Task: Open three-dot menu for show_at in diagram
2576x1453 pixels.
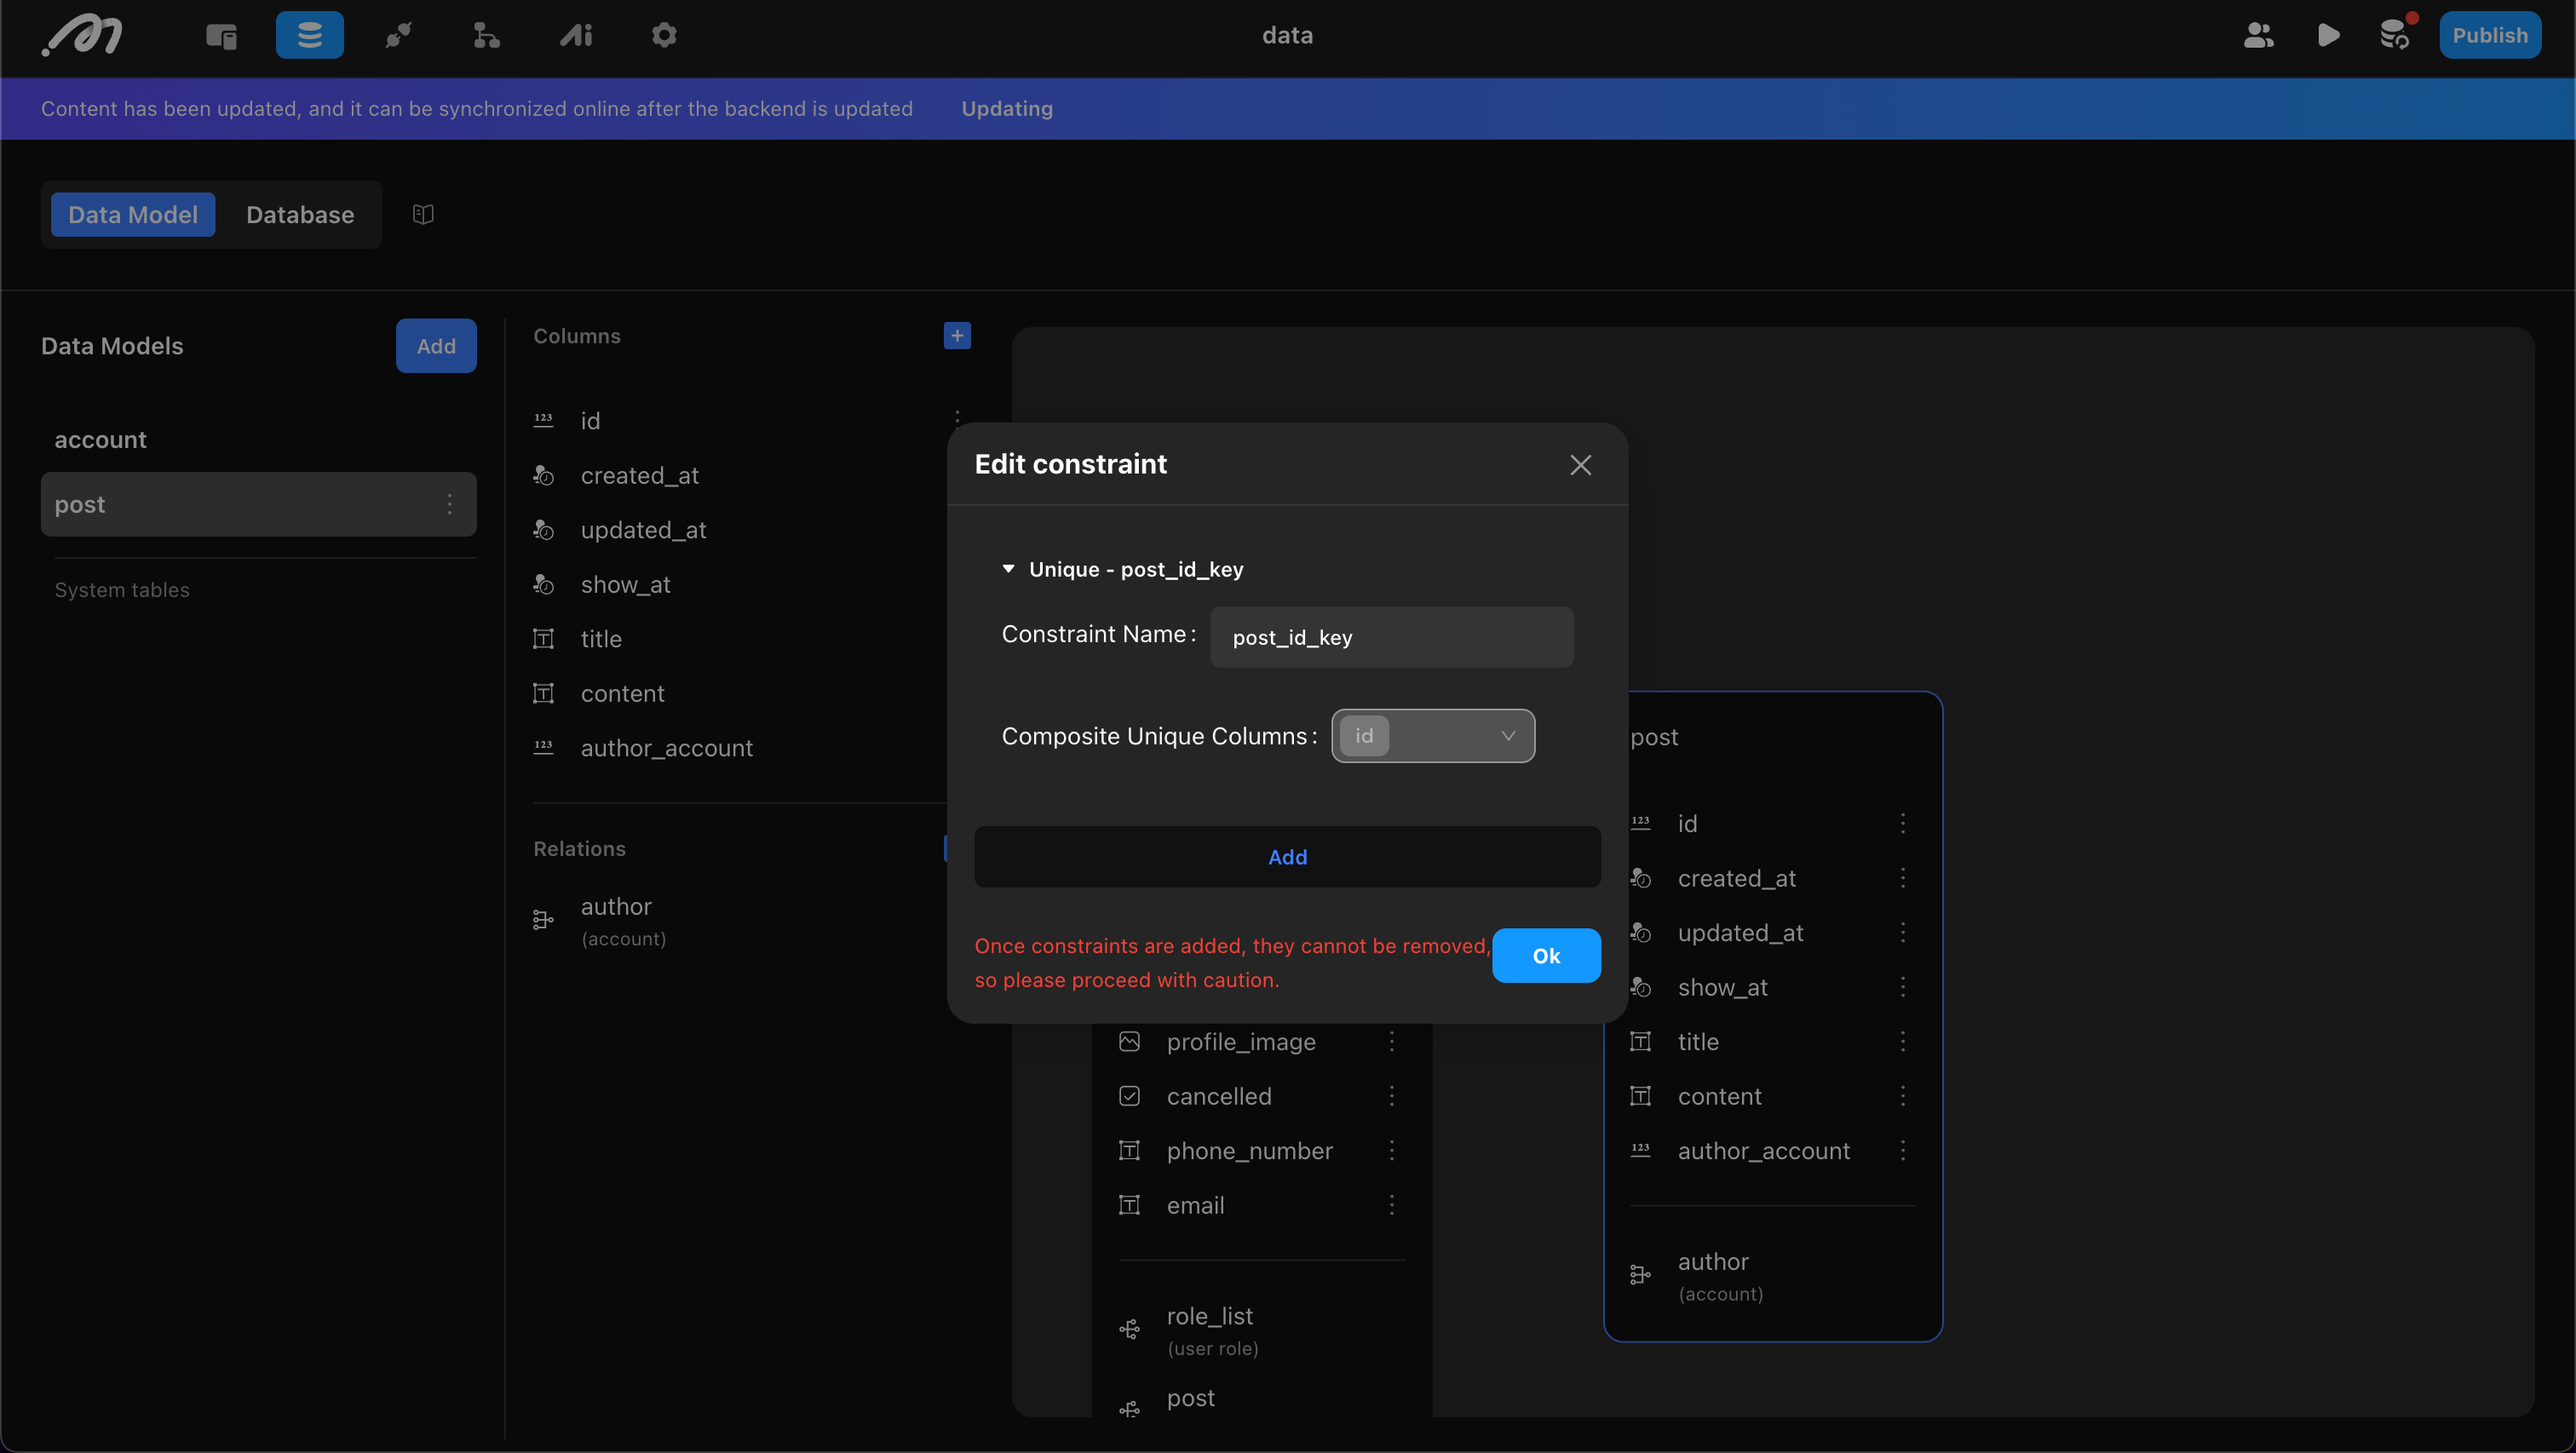Action: (1902, 987)
